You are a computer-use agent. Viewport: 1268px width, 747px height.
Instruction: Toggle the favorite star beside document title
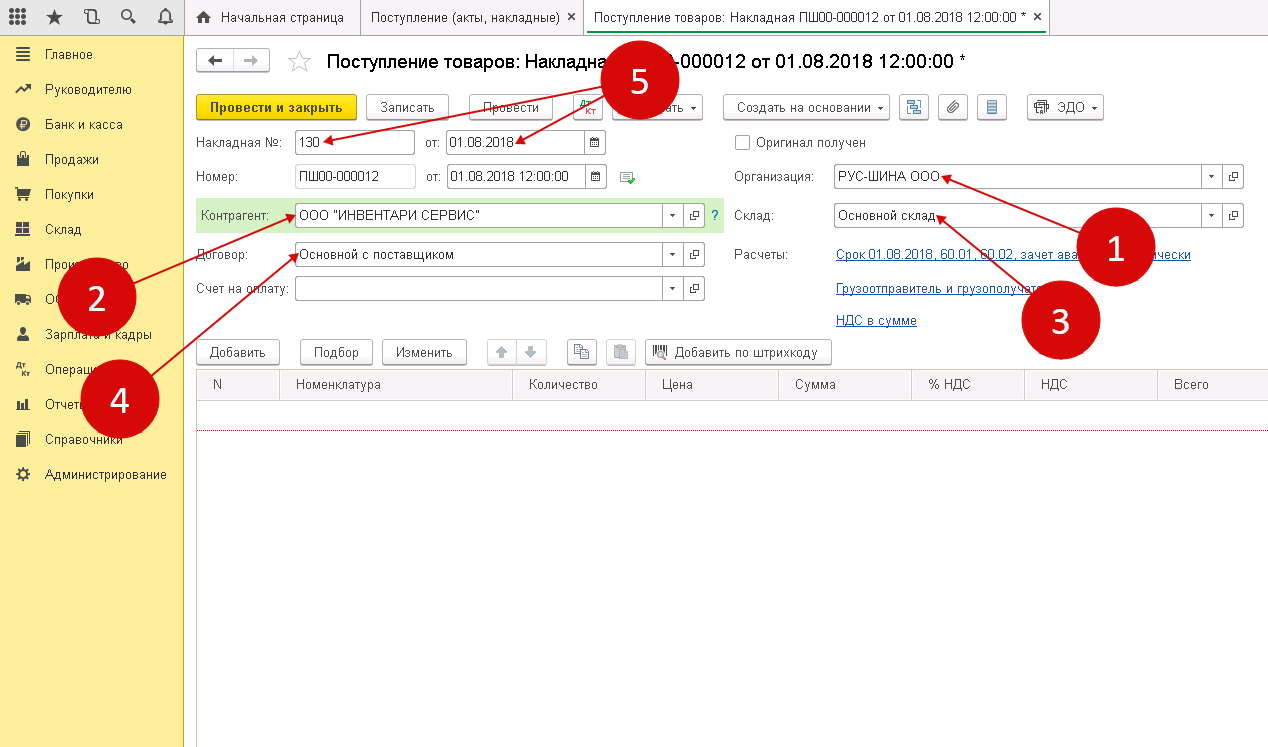(299, 62)
